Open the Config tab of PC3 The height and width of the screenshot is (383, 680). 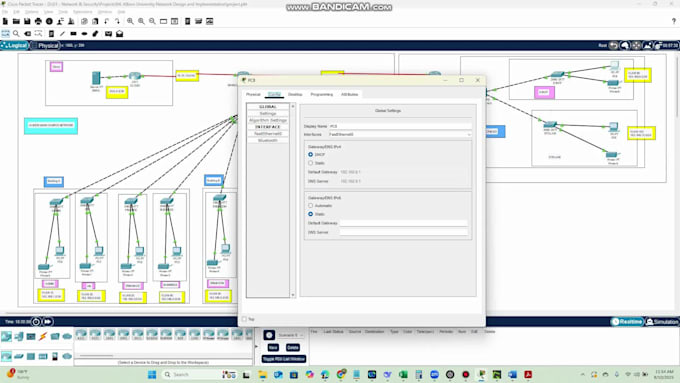coord(274,94)
